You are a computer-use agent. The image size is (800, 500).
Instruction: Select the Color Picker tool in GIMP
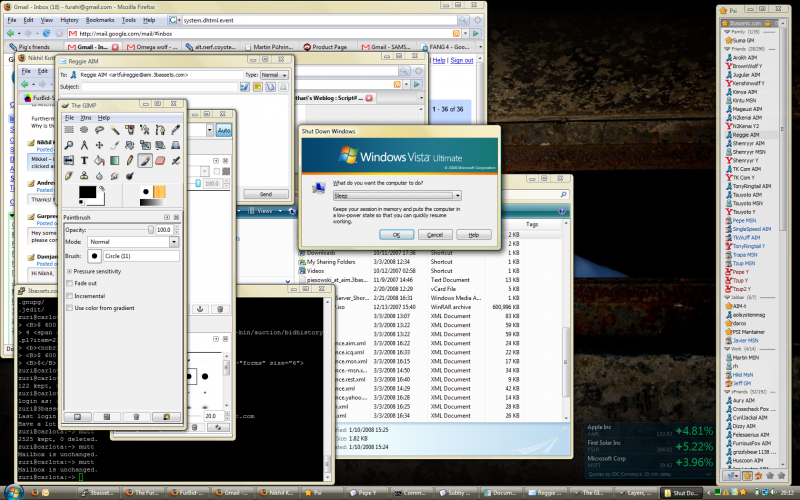click(176, 129)
